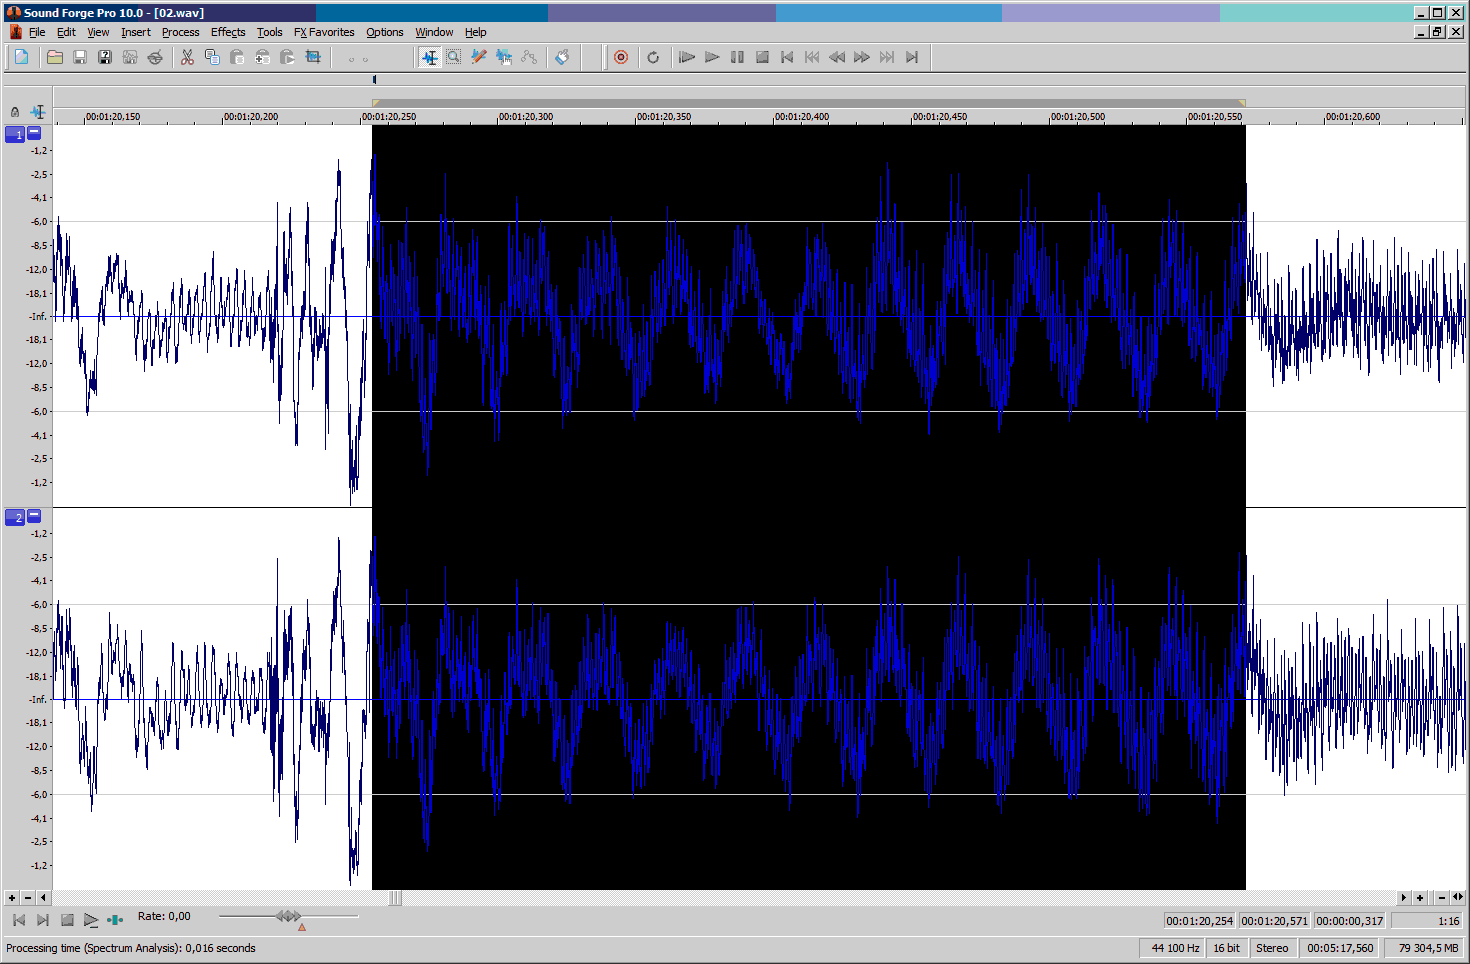Click Rewind in top toolbar

[x=837, y=57]
